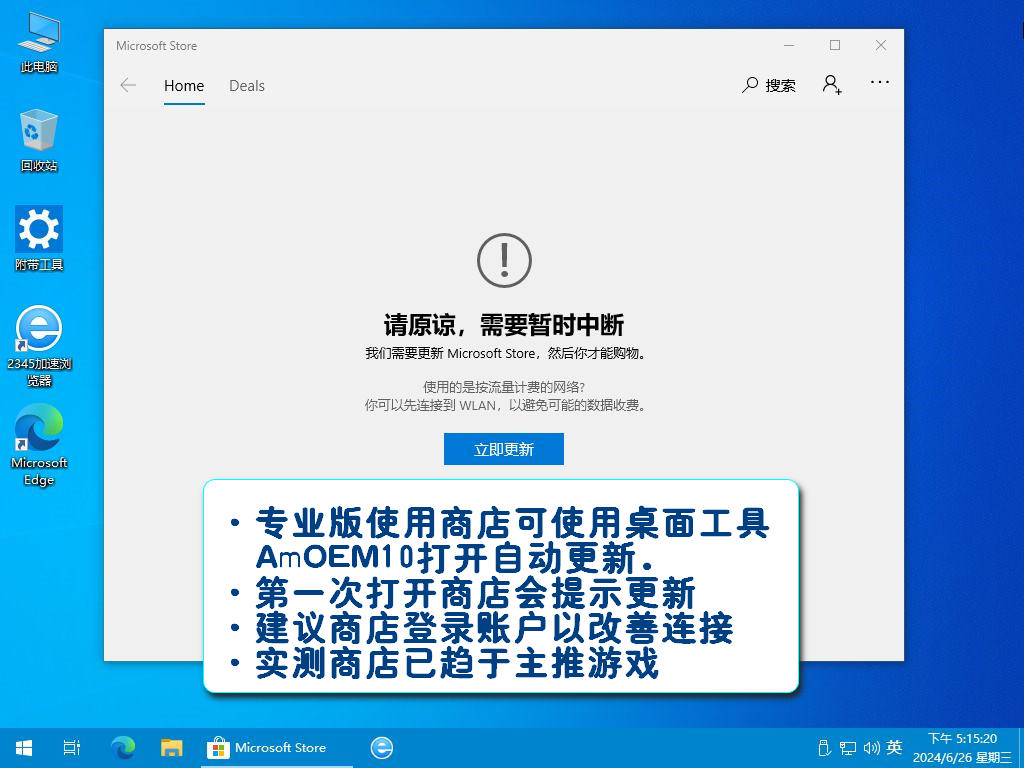The width and height of the screenshot is (1024, 768).
Task: Select the 回收站 Recycle Bin icon
Action: pos(39,140)
